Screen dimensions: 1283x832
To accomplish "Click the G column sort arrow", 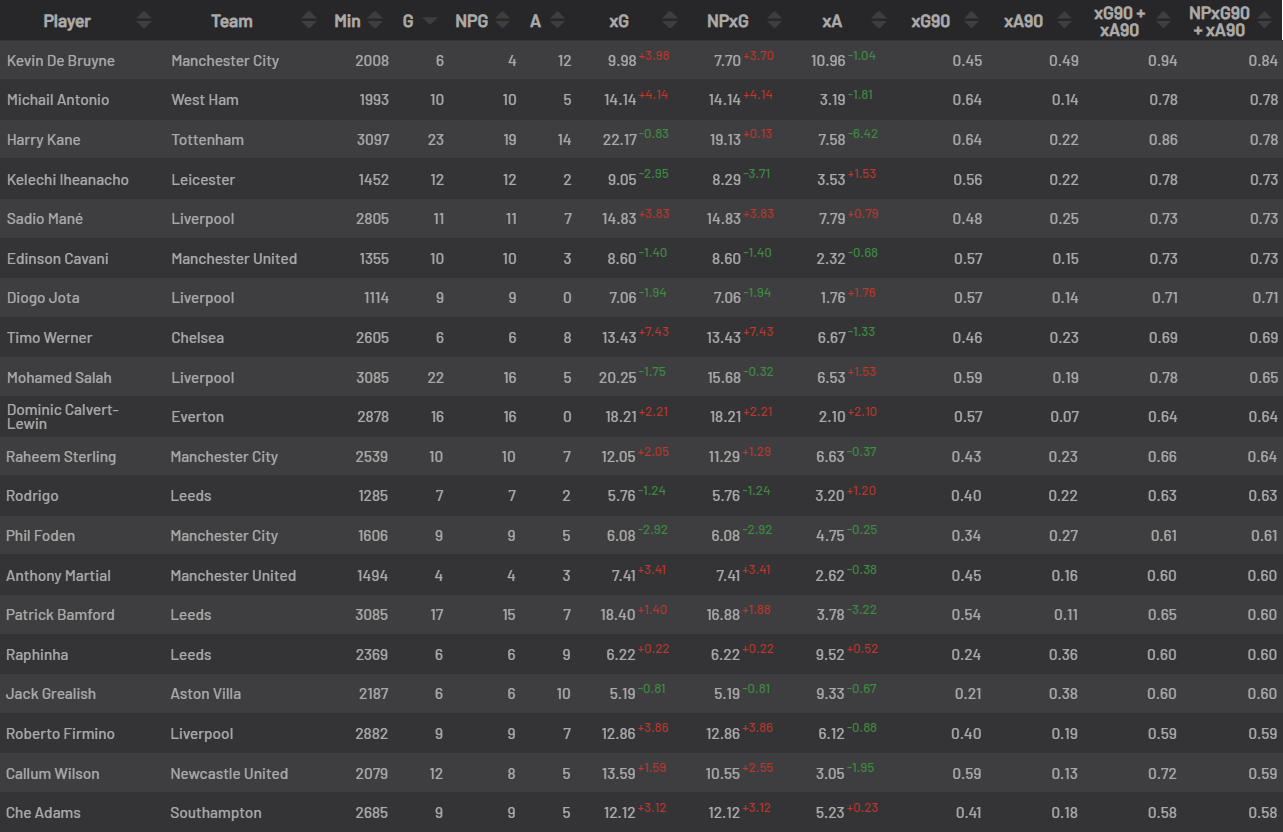I will coord(430,20).
